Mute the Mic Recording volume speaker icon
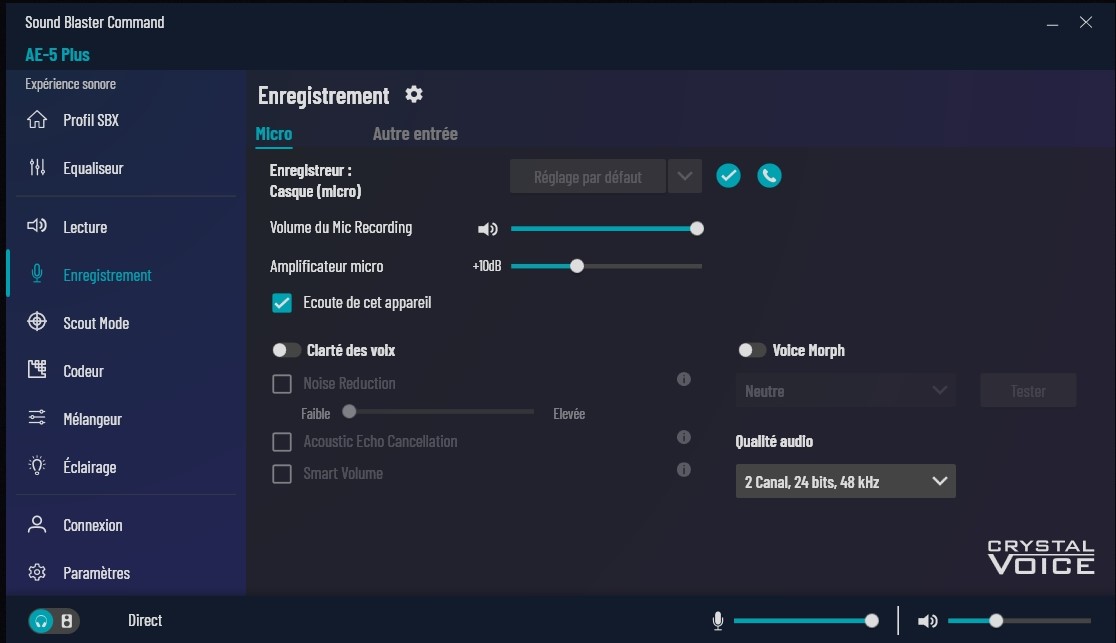This screenshot has height=643, width=1116. click(488, 229)
